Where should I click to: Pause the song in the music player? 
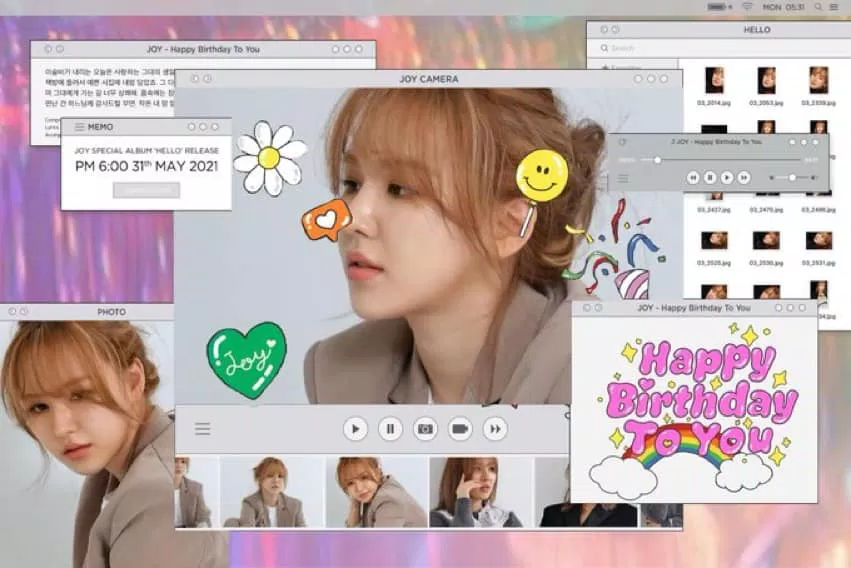710,177
